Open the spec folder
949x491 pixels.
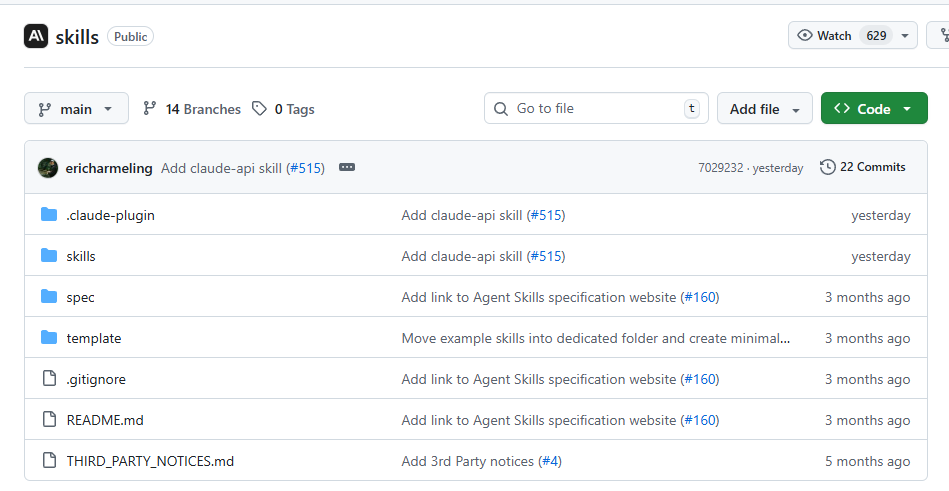click(x=80, y=298)
